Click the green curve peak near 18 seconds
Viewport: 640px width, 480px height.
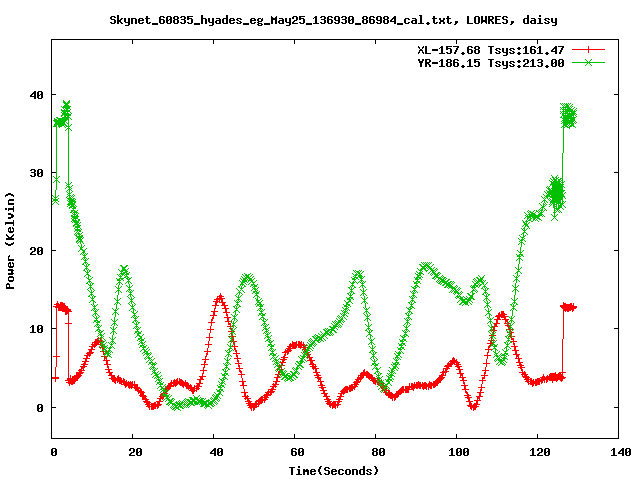(124, 269)
